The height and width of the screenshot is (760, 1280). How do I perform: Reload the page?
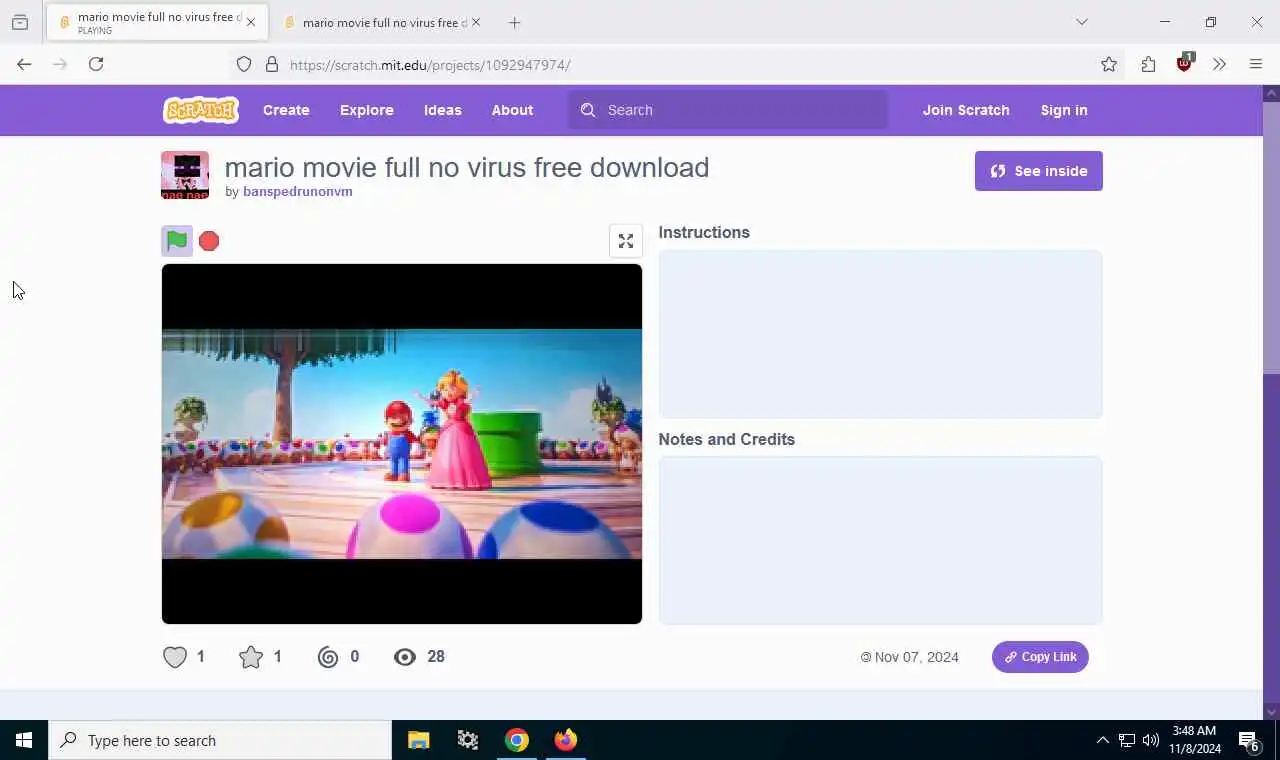pyautogui.click(x=96, y=64)
